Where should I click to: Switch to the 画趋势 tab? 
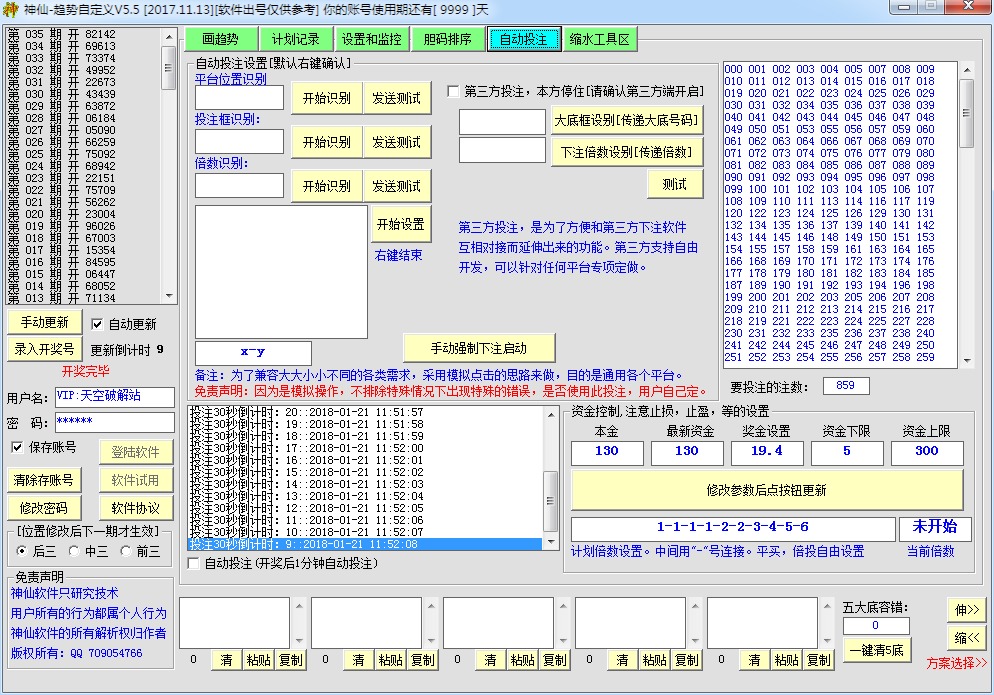click(219, 40)
